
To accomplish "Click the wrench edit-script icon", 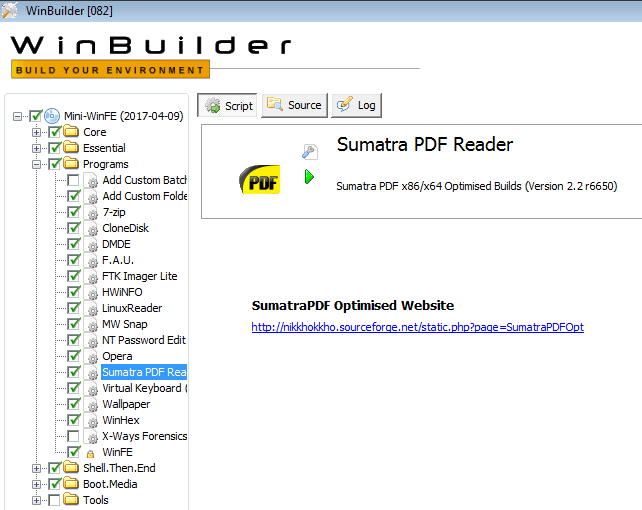I will (310, 151).
